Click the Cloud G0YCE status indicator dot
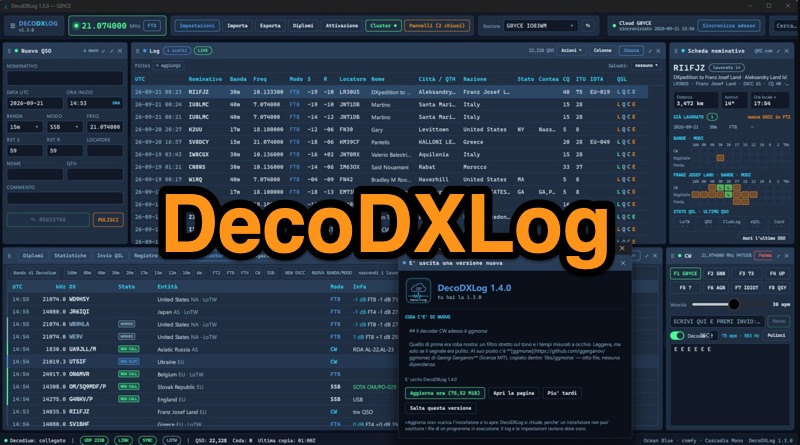 point(614,26)
